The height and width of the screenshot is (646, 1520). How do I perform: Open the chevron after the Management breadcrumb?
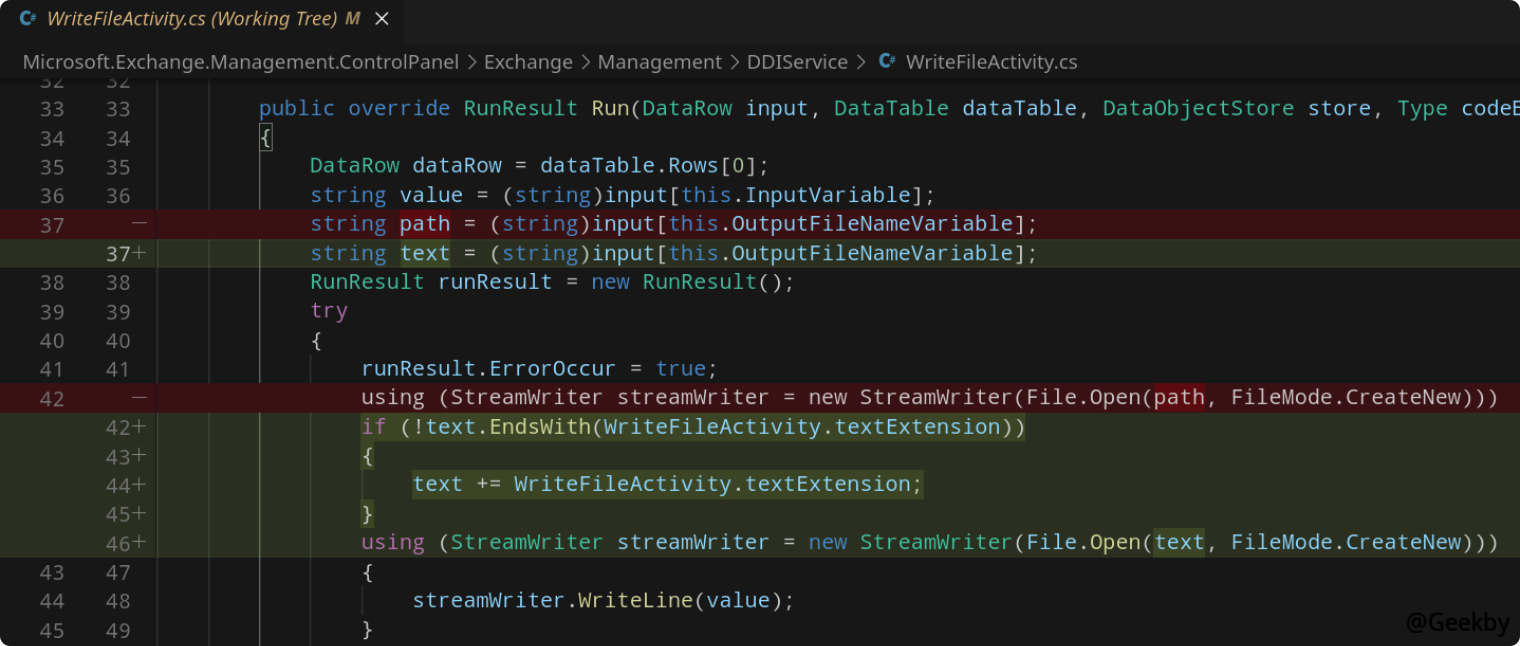coord(733,62)
